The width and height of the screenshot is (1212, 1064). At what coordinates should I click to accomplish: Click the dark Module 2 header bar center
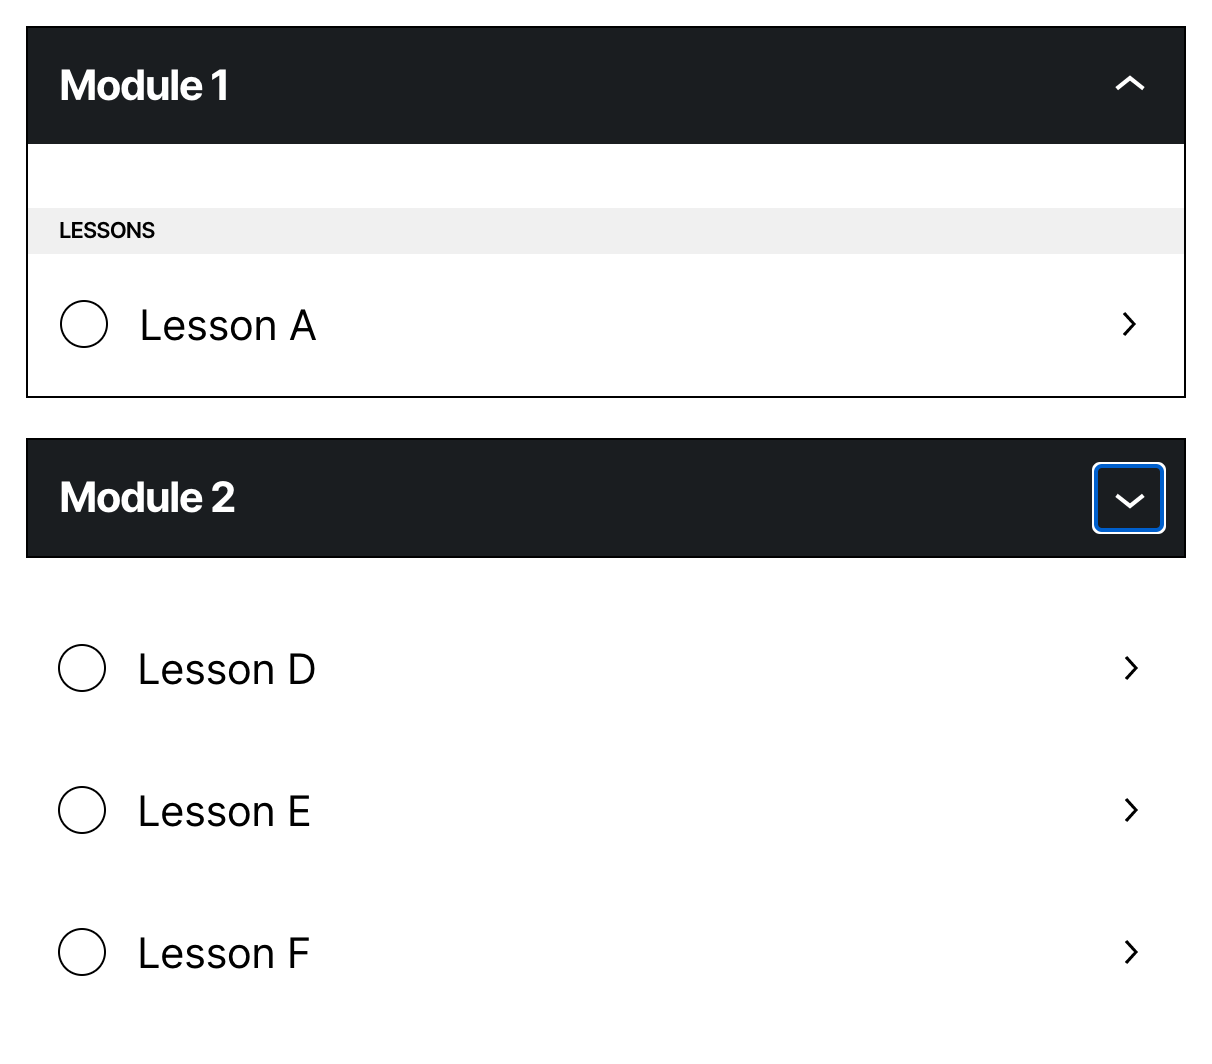tap(606, 498)
